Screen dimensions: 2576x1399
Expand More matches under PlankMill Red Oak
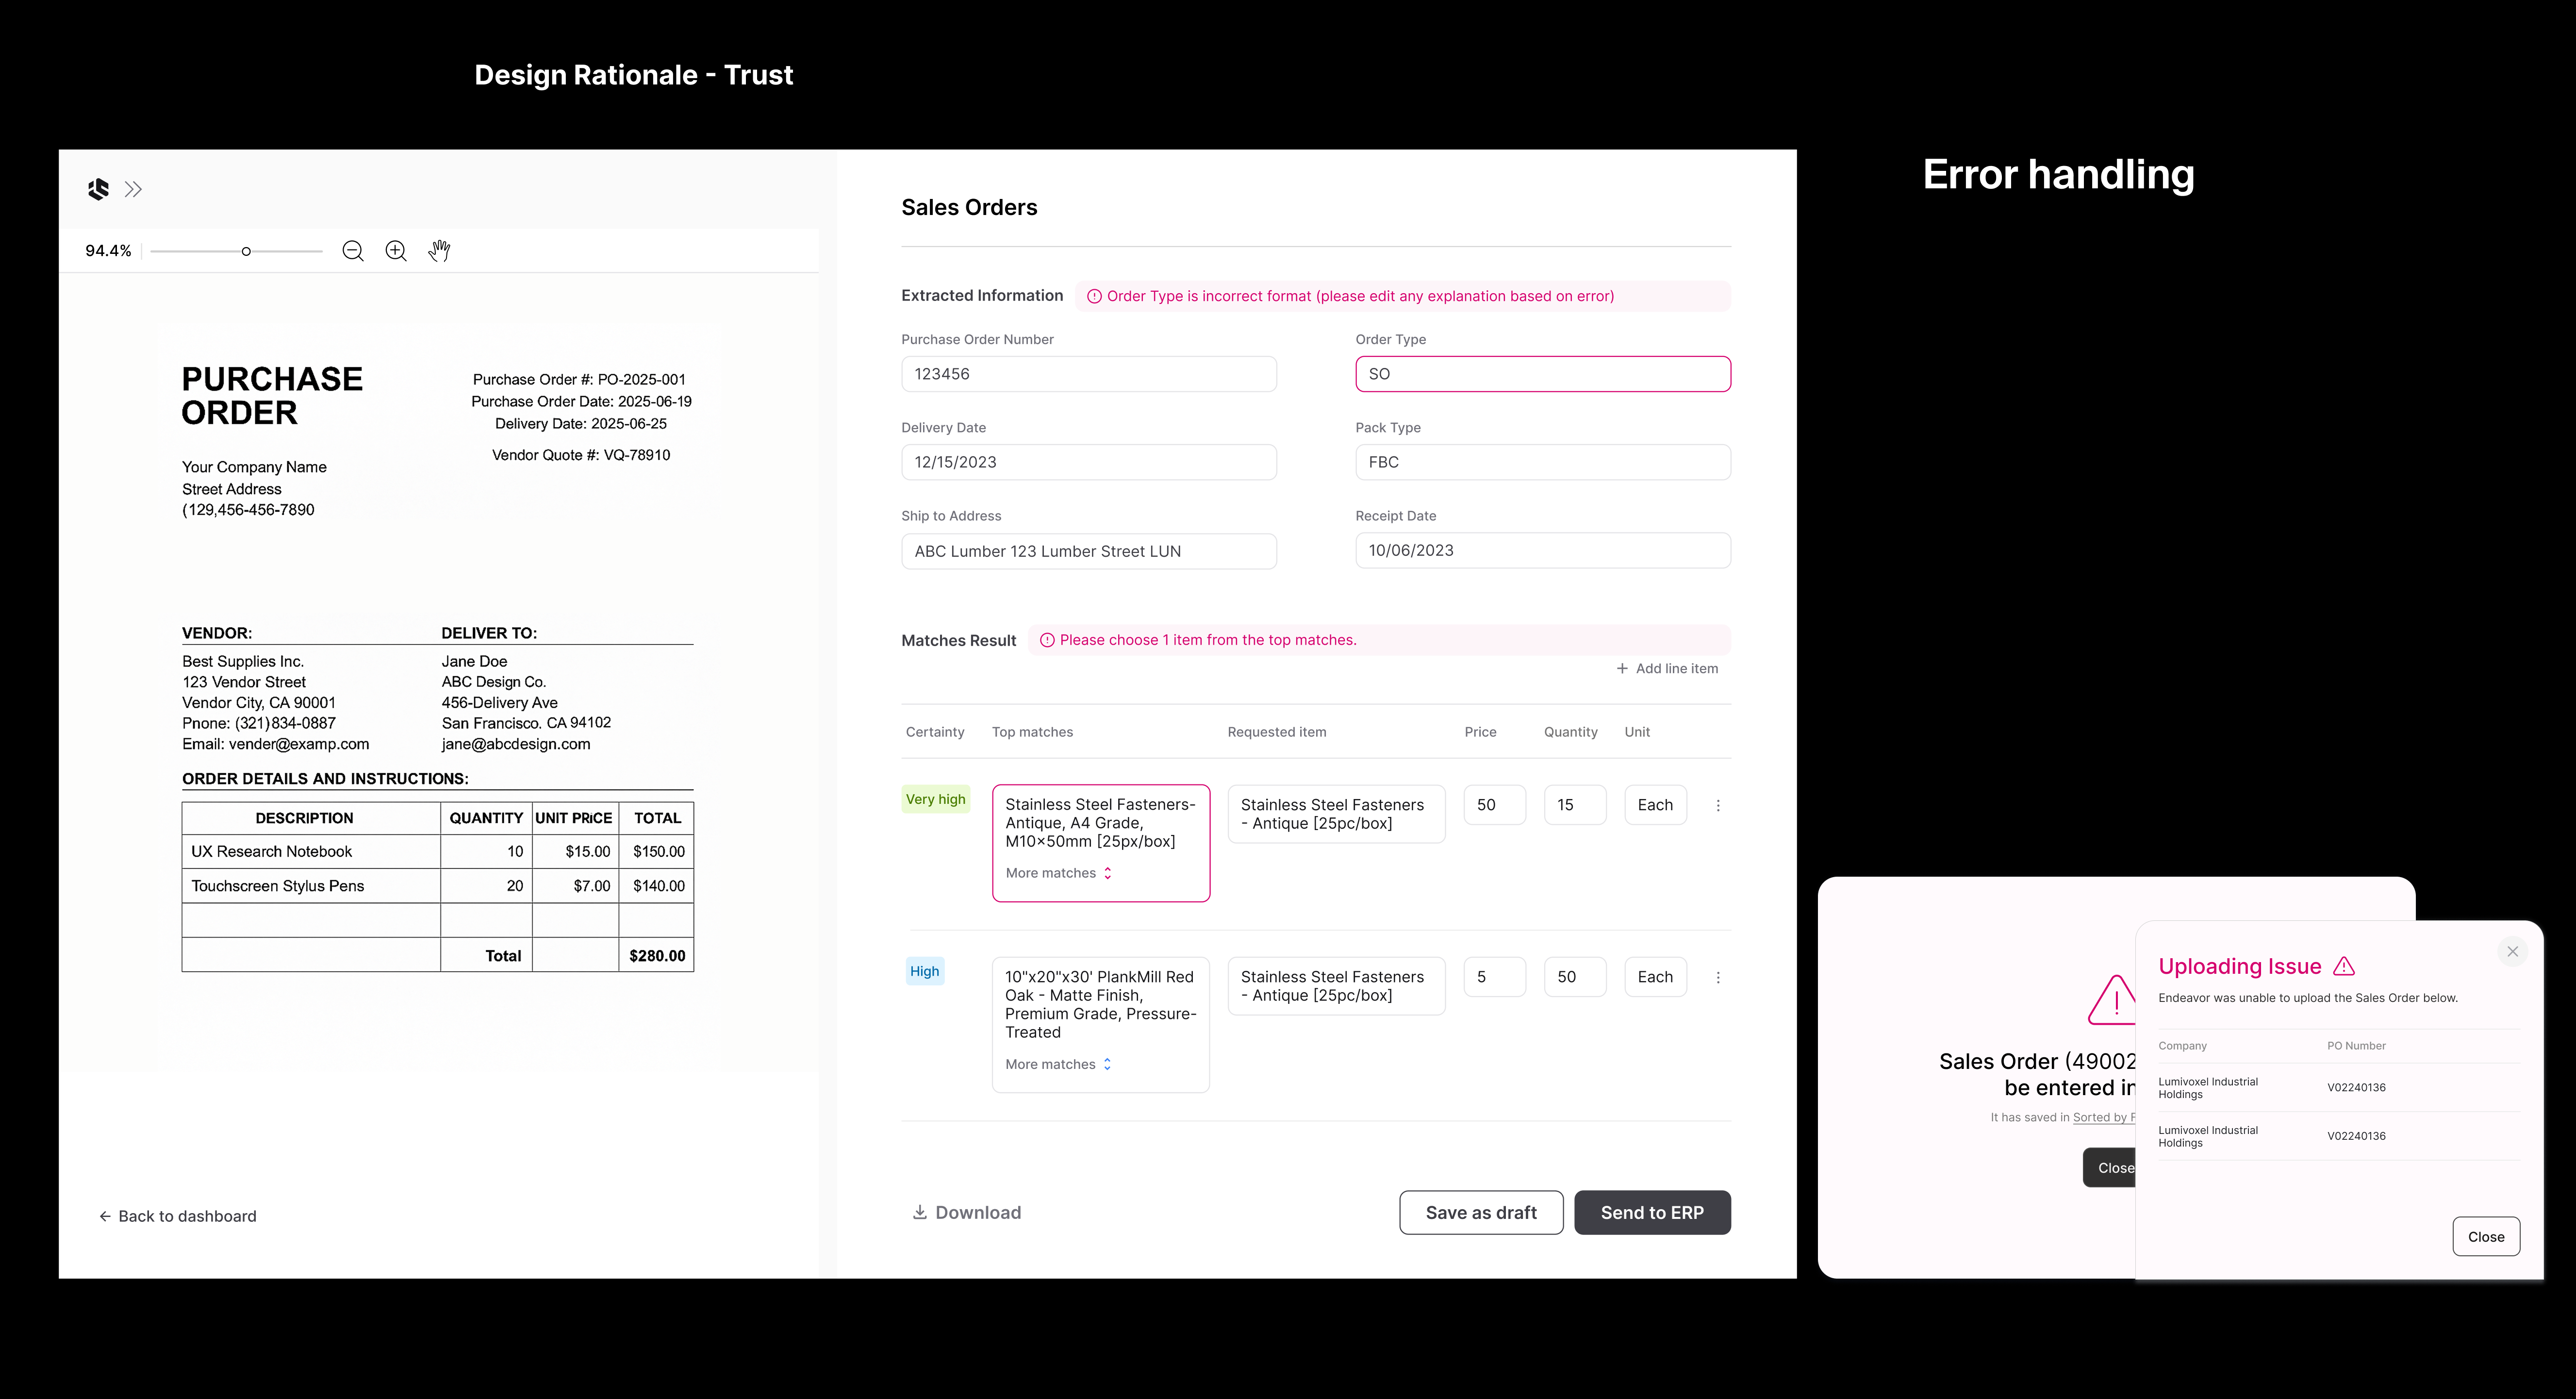1058,1064
